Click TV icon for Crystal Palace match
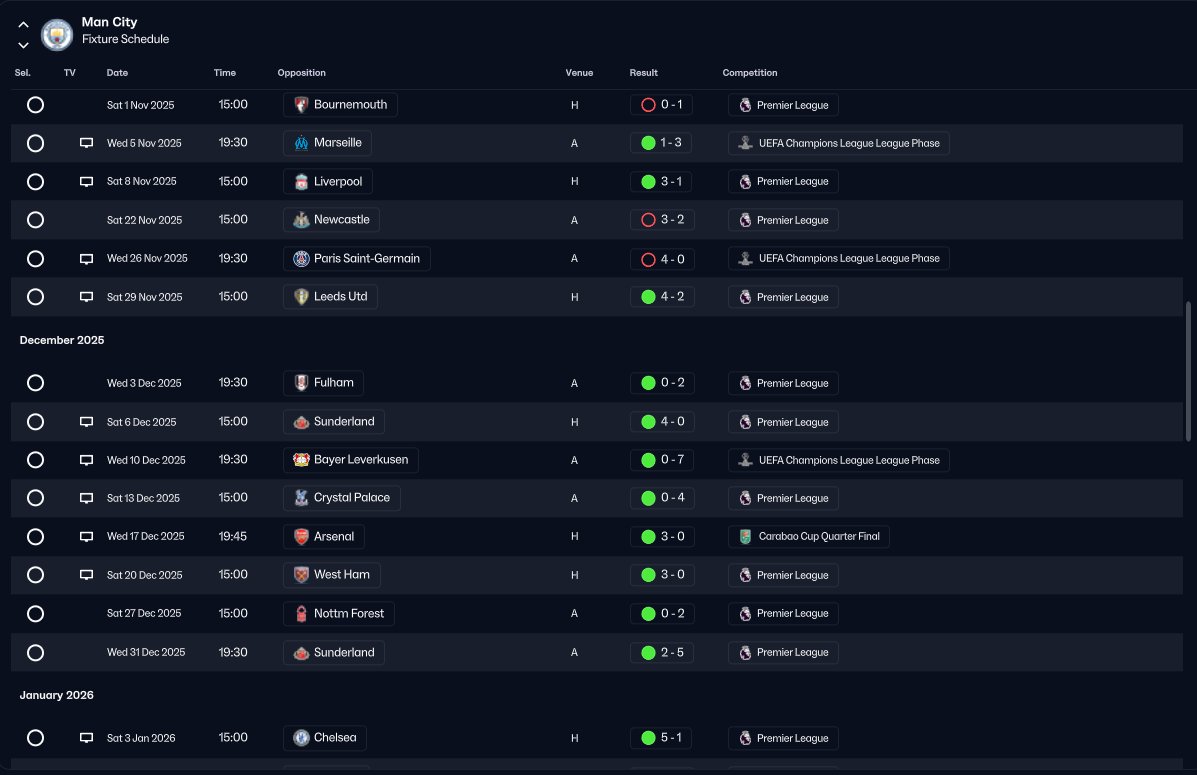Viewport: 1197px width, 775px height. click(x=86, y=499)
